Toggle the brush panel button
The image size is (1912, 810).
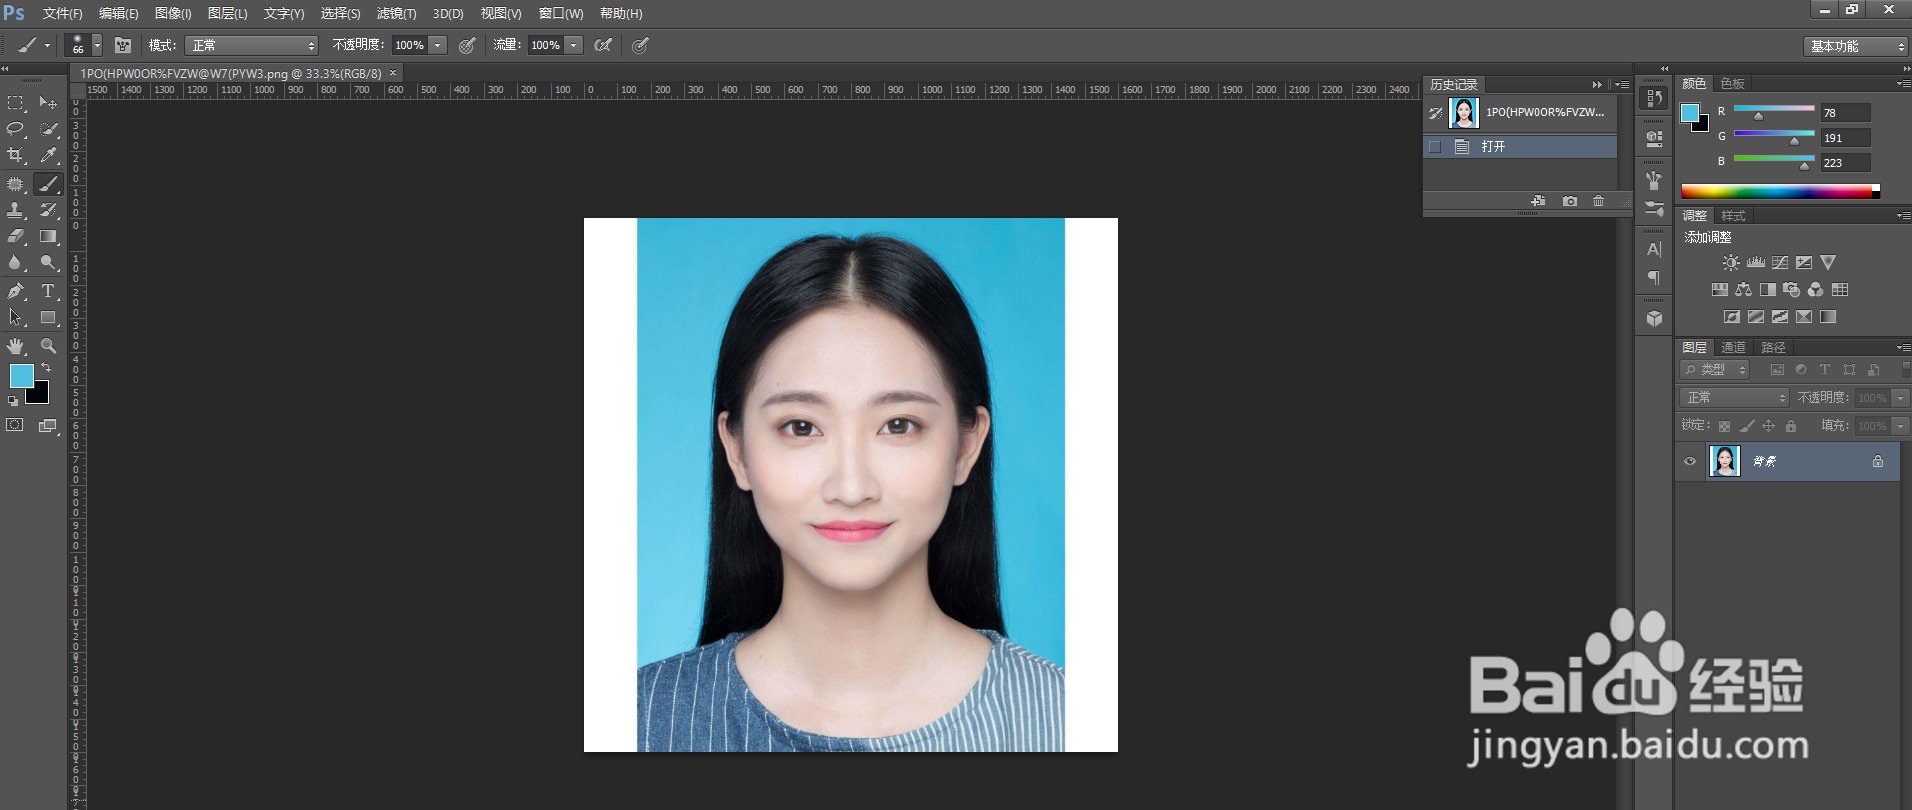coord(123,45)
